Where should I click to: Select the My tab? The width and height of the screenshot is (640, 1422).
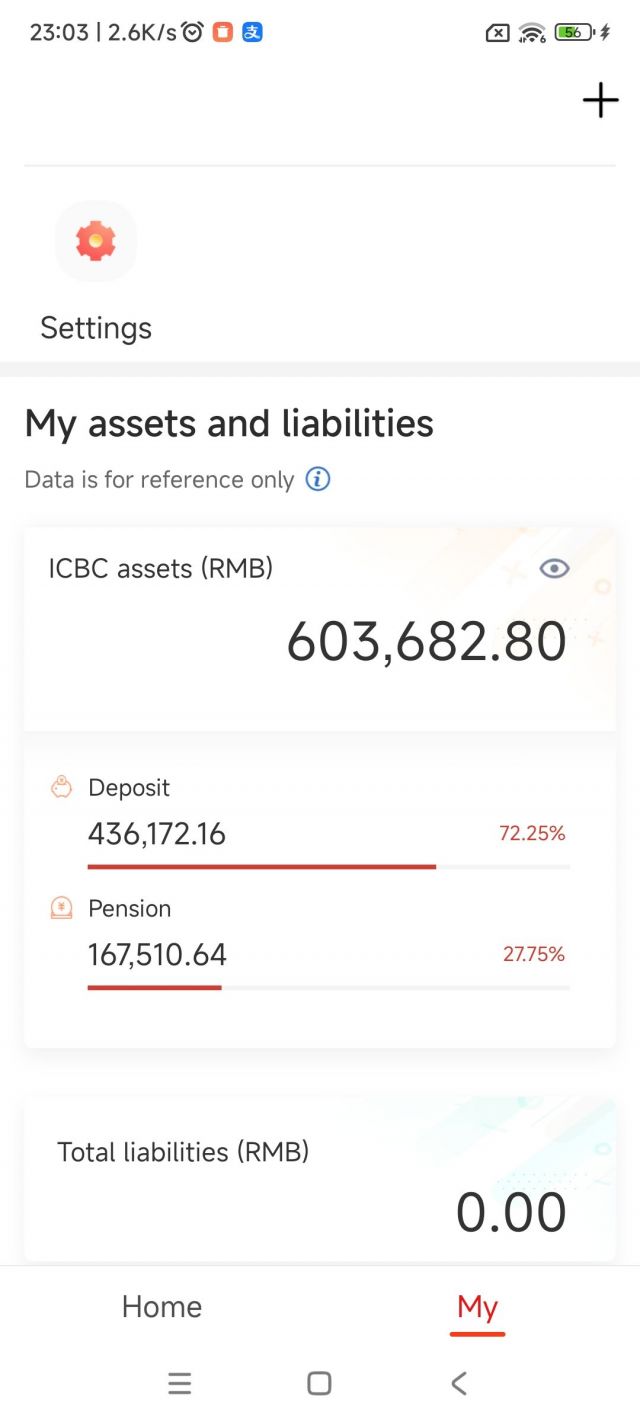pos(477,1306)
